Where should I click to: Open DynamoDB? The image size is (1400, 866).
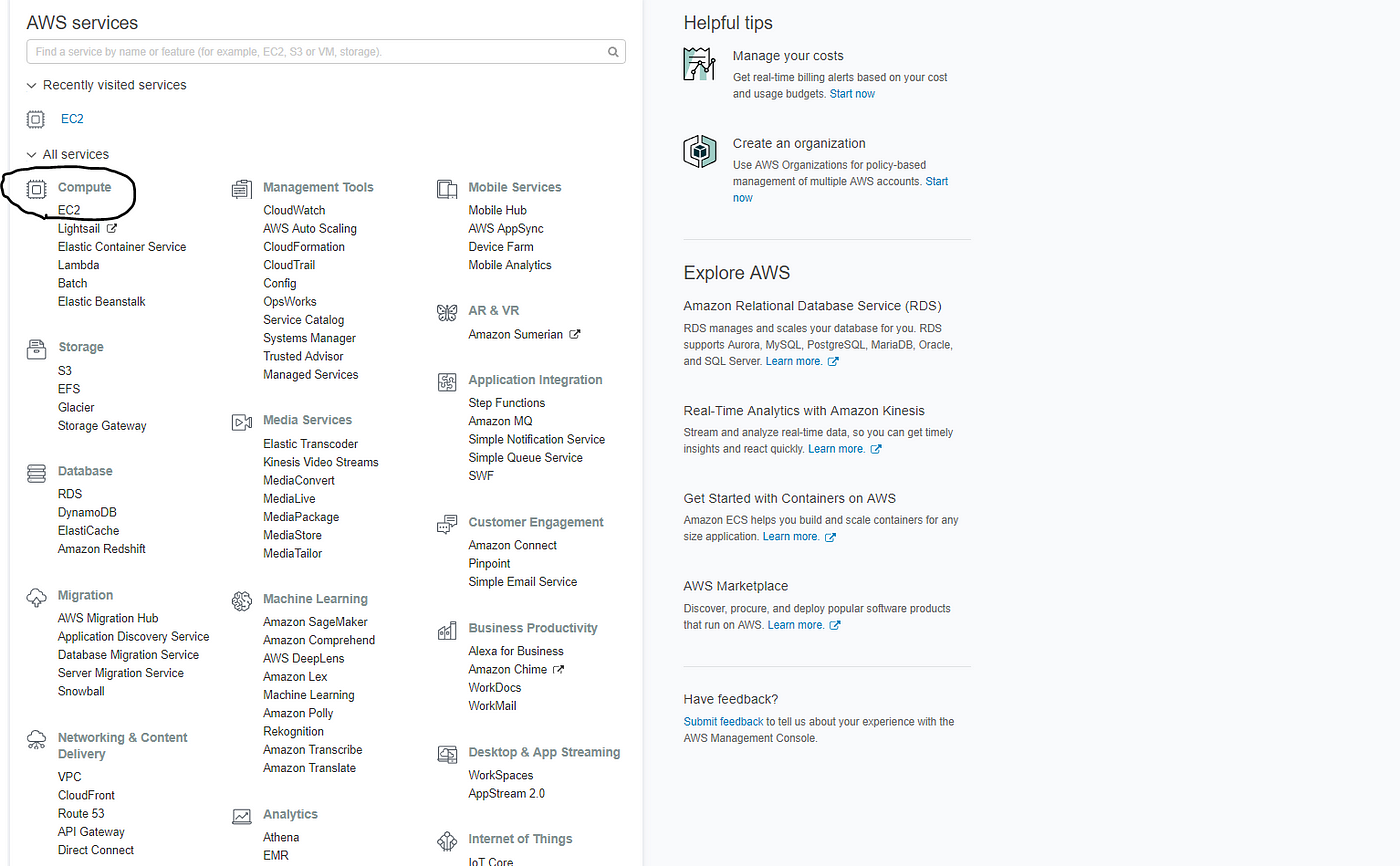click(x=87, y=513)
